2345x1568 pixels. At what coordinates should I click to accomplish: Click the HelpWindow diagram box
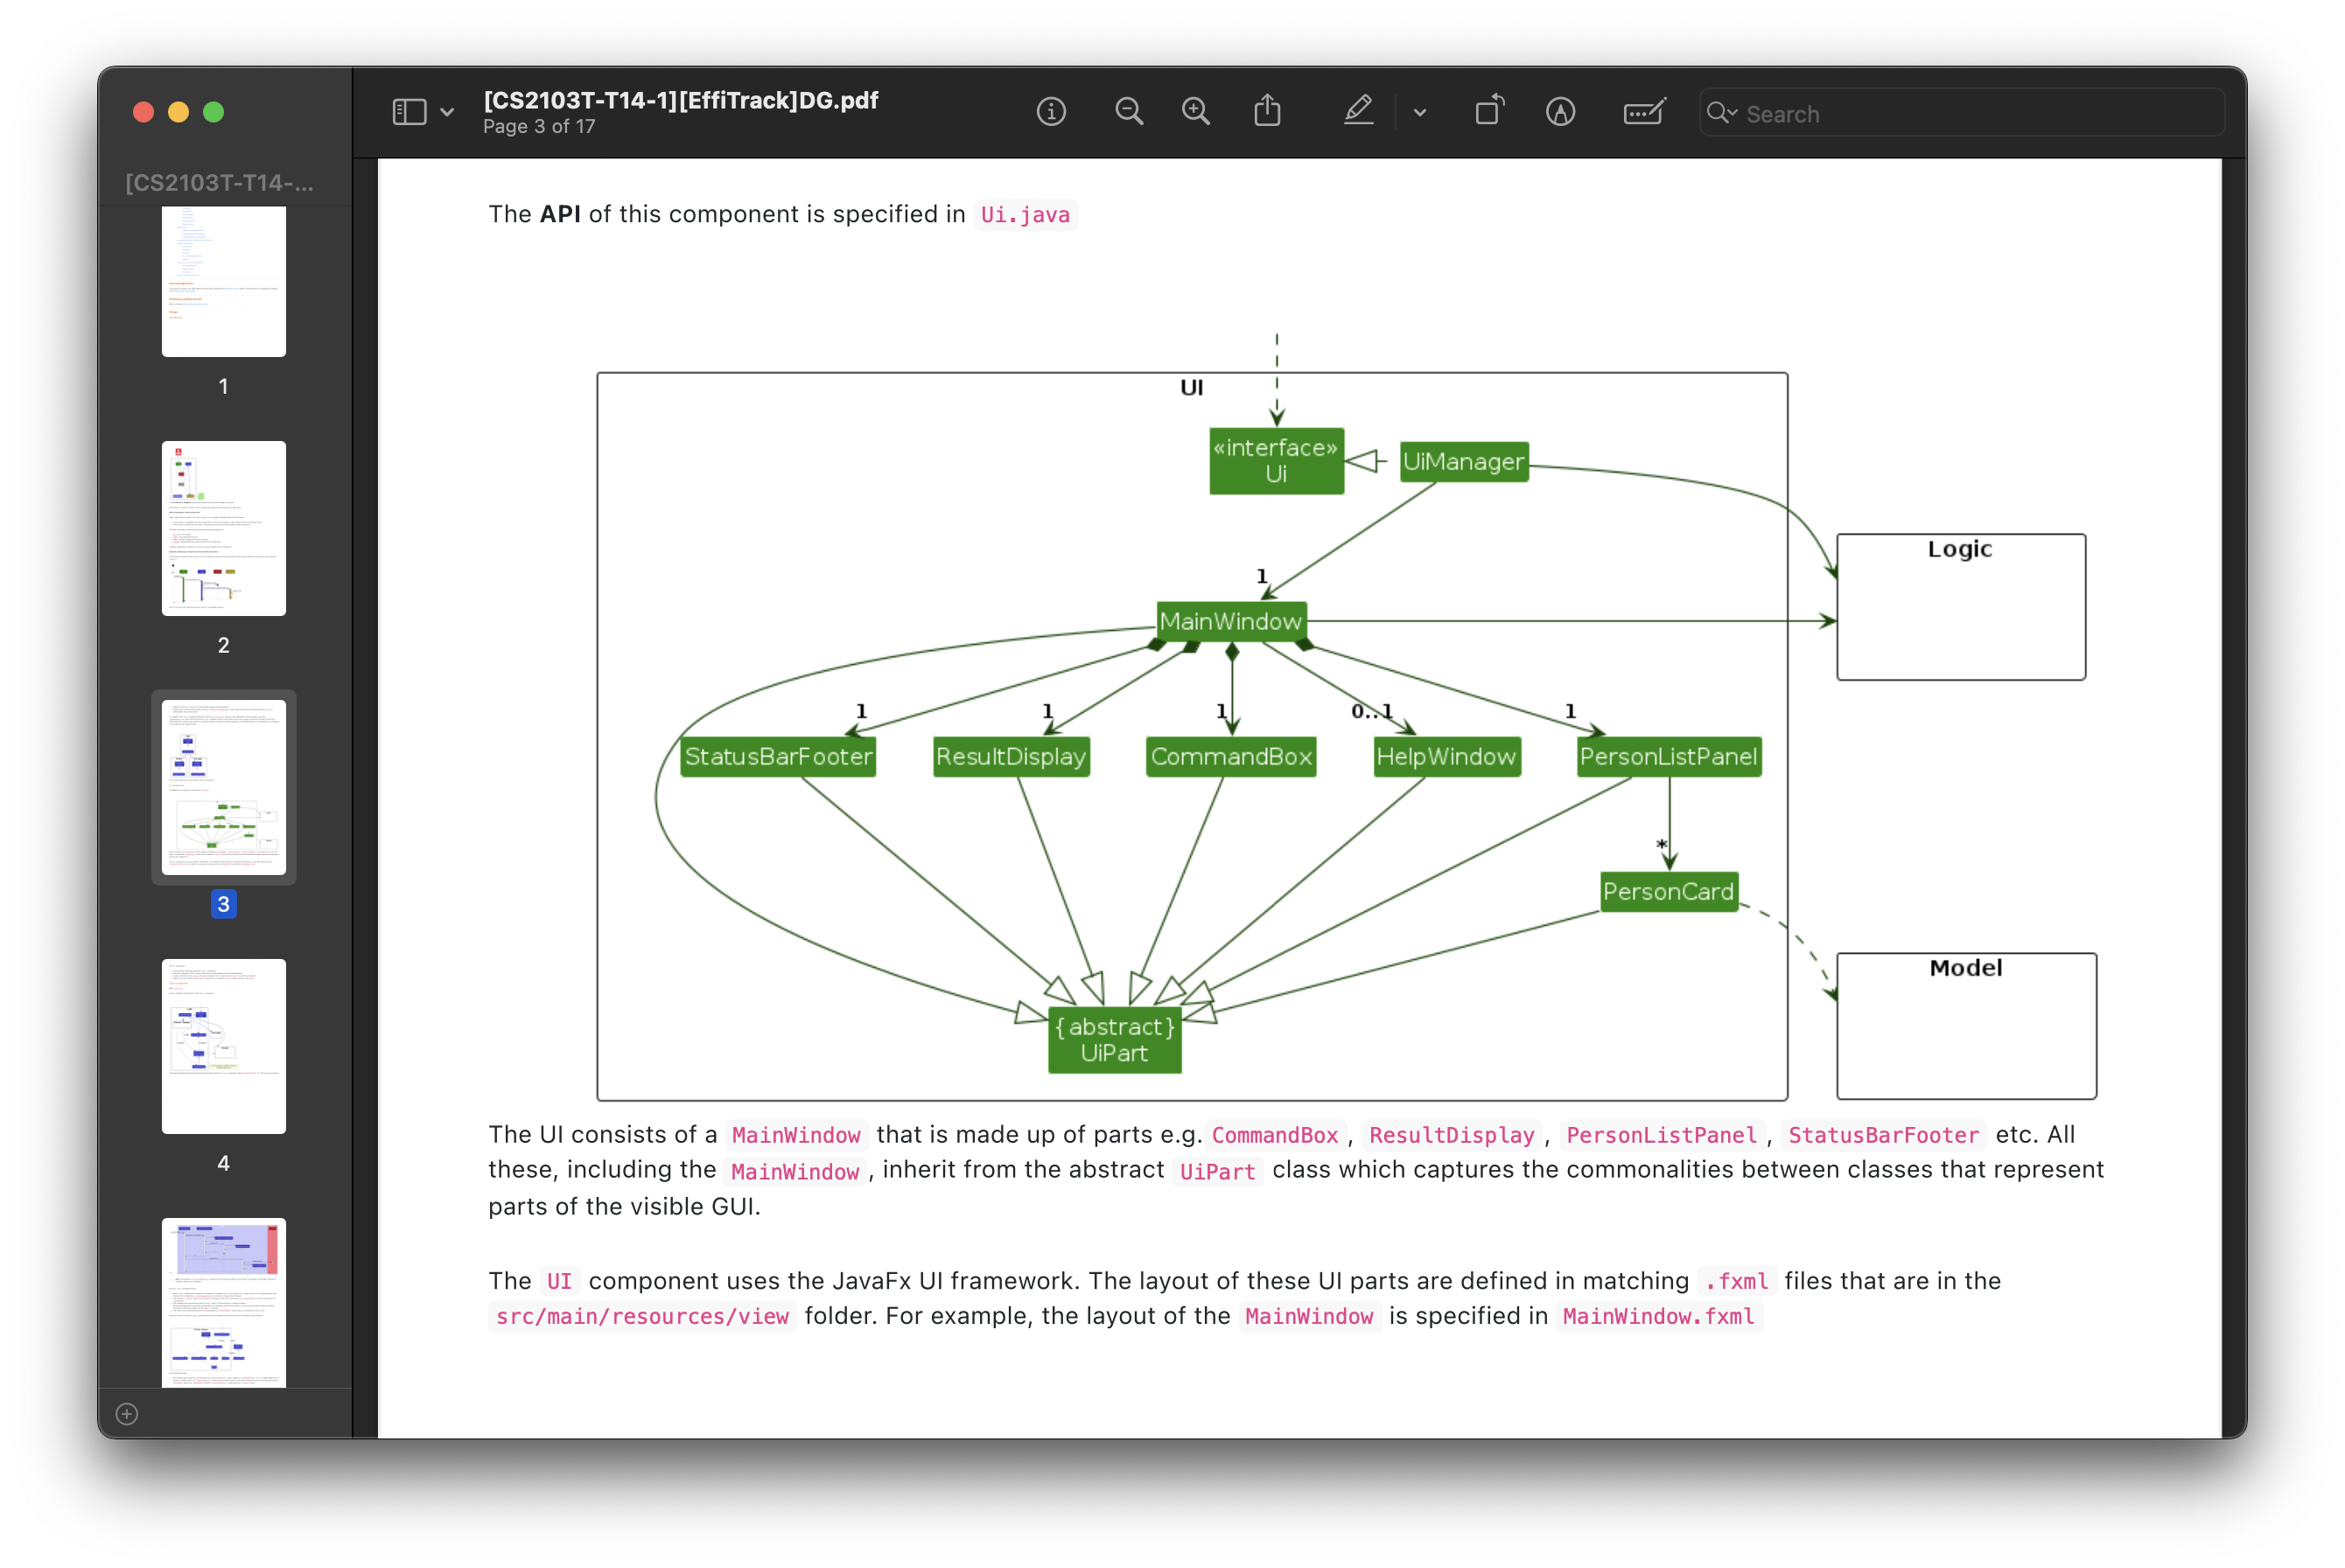(1447, 757)
